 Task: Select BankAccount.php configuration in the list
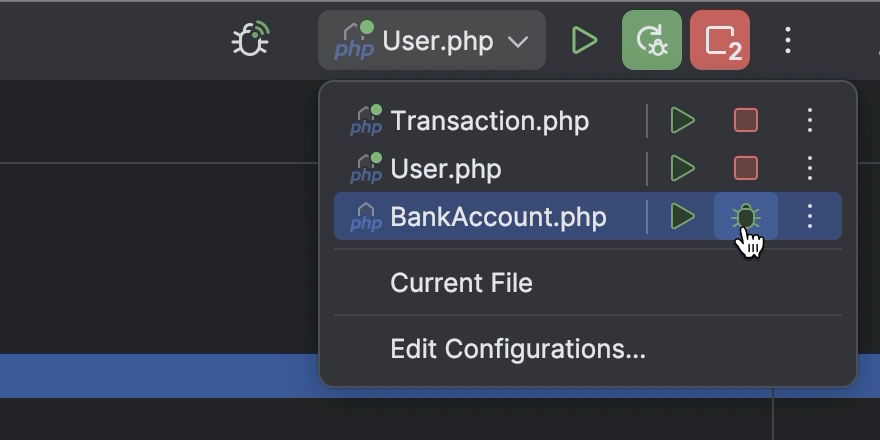[x=498, y=216]
